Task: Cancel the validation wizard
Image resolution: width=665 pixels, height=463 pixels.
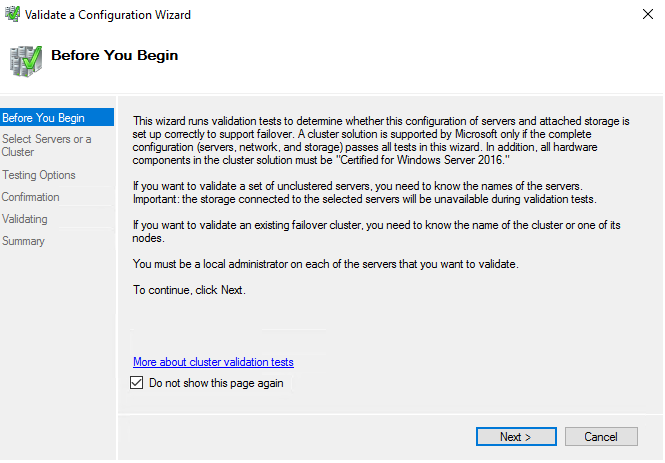Action: pyautogui.click(x=601, y=437)
